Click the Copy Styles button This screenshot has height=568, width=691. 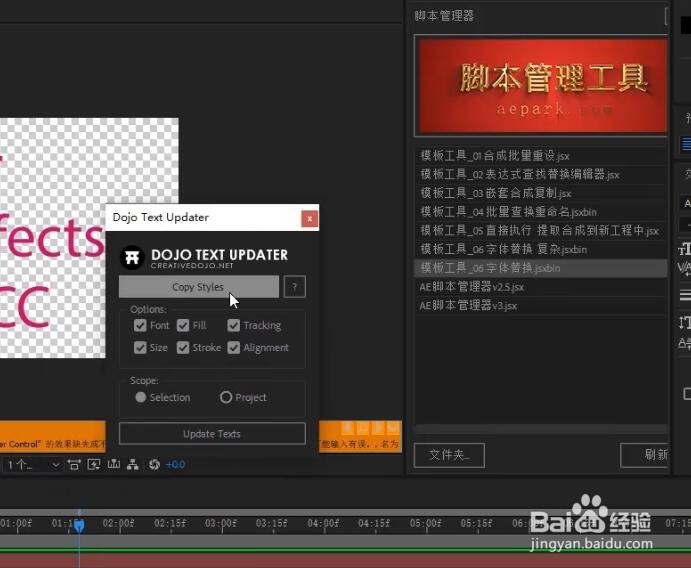click(x=199, y=287)
